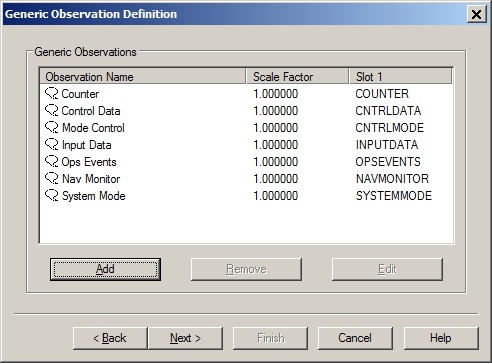Click the SYSTEMMODE slot entry
This screenshot has width=492, height=364.
[394, 196]
